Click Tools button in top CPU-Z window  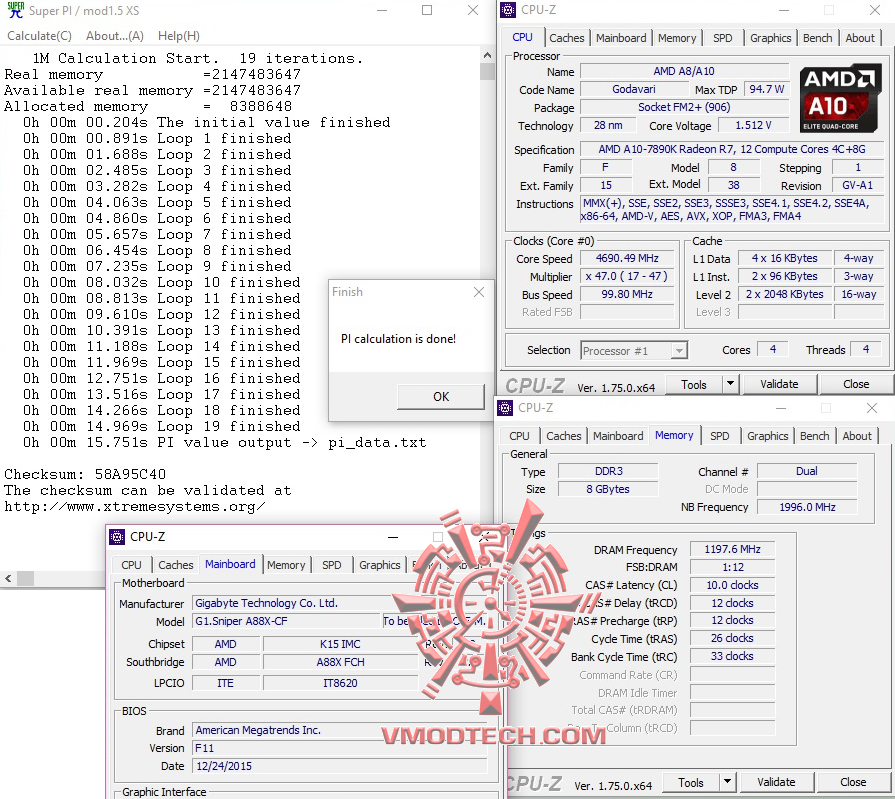click(x=694, y=385)
